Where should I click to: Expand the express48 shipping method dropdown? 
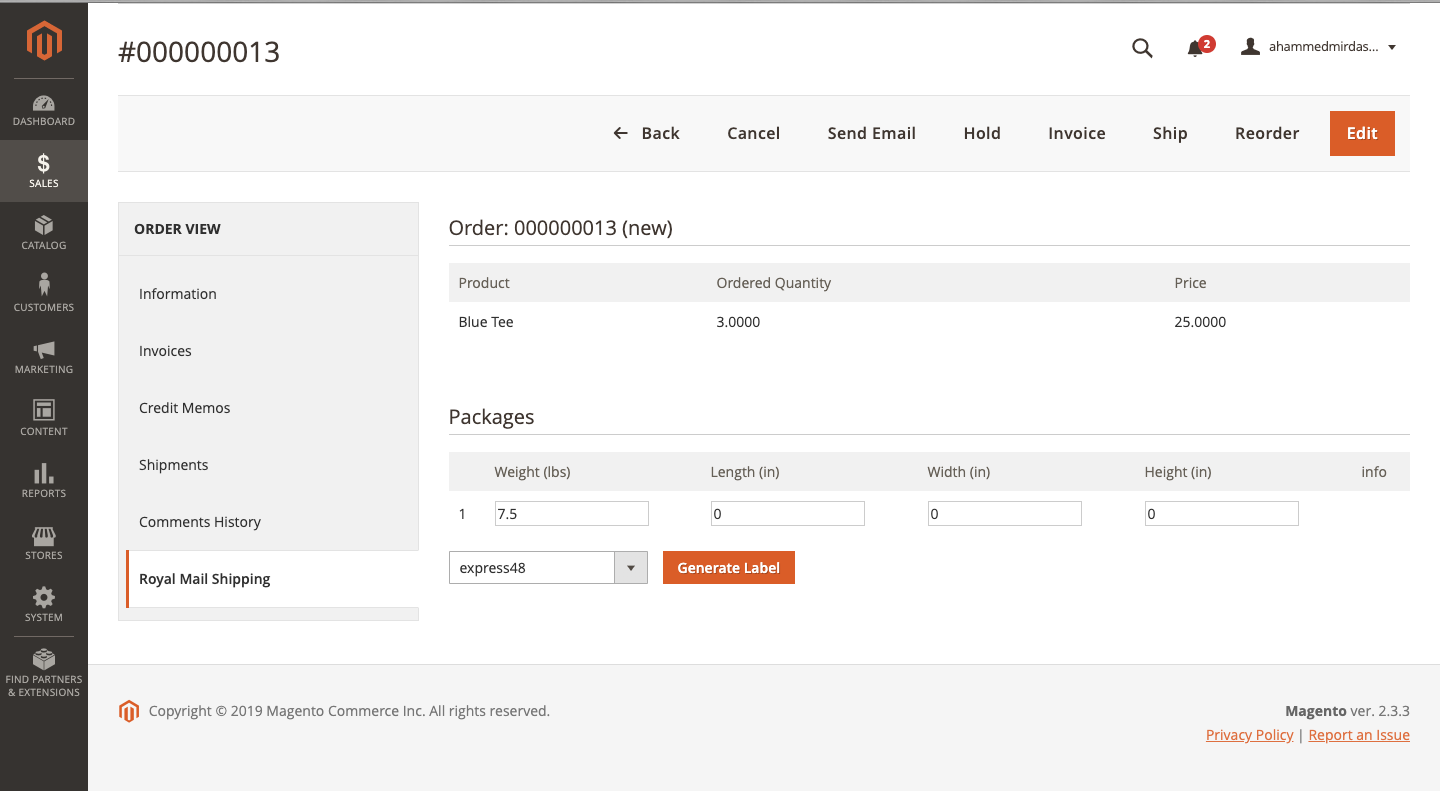coord(631,567)
